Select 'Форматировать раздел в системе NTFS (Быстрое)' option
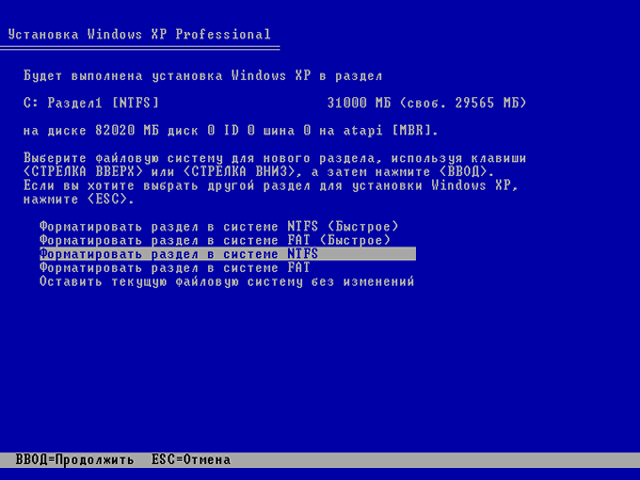 click(x=218, y=226)
